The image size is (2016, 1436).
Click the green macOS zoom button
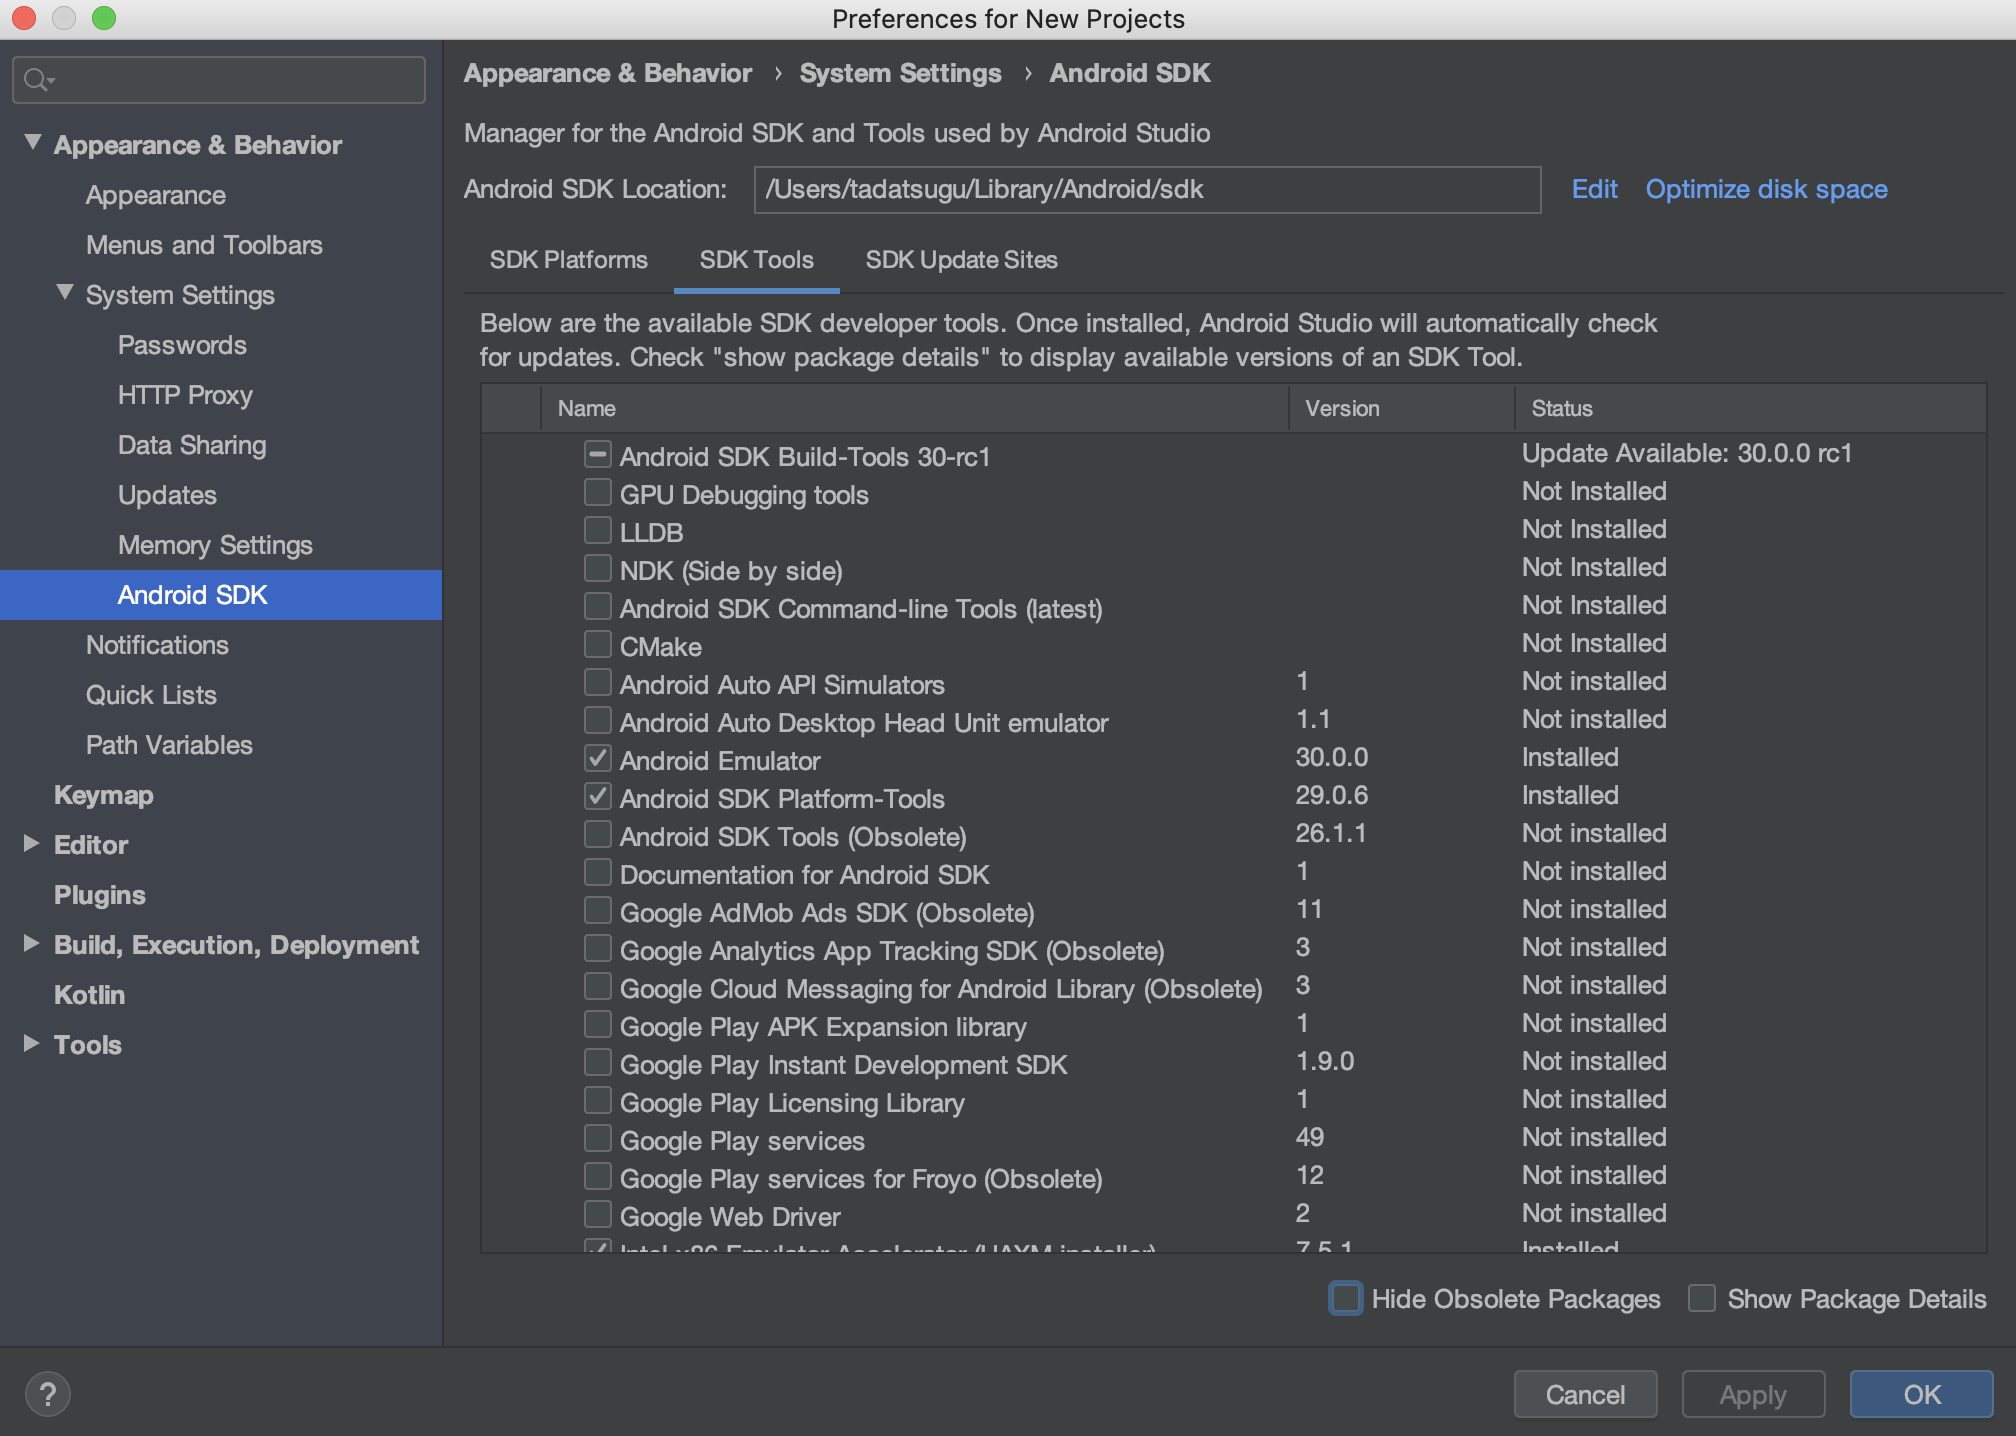pos(104,18)
